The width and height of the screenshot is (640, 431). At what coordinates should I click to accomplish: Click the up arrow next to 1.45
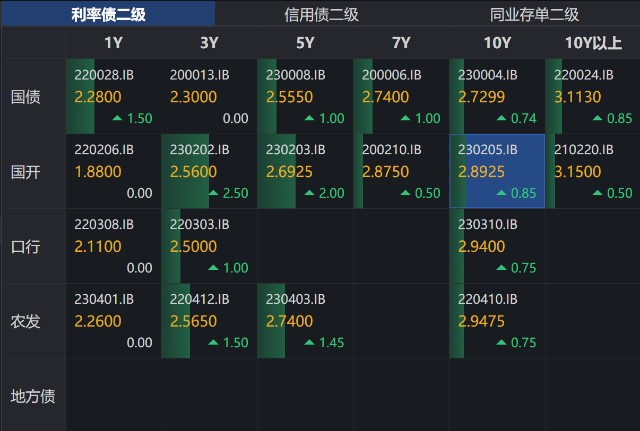pyautogui.click(x=311, y=343)
